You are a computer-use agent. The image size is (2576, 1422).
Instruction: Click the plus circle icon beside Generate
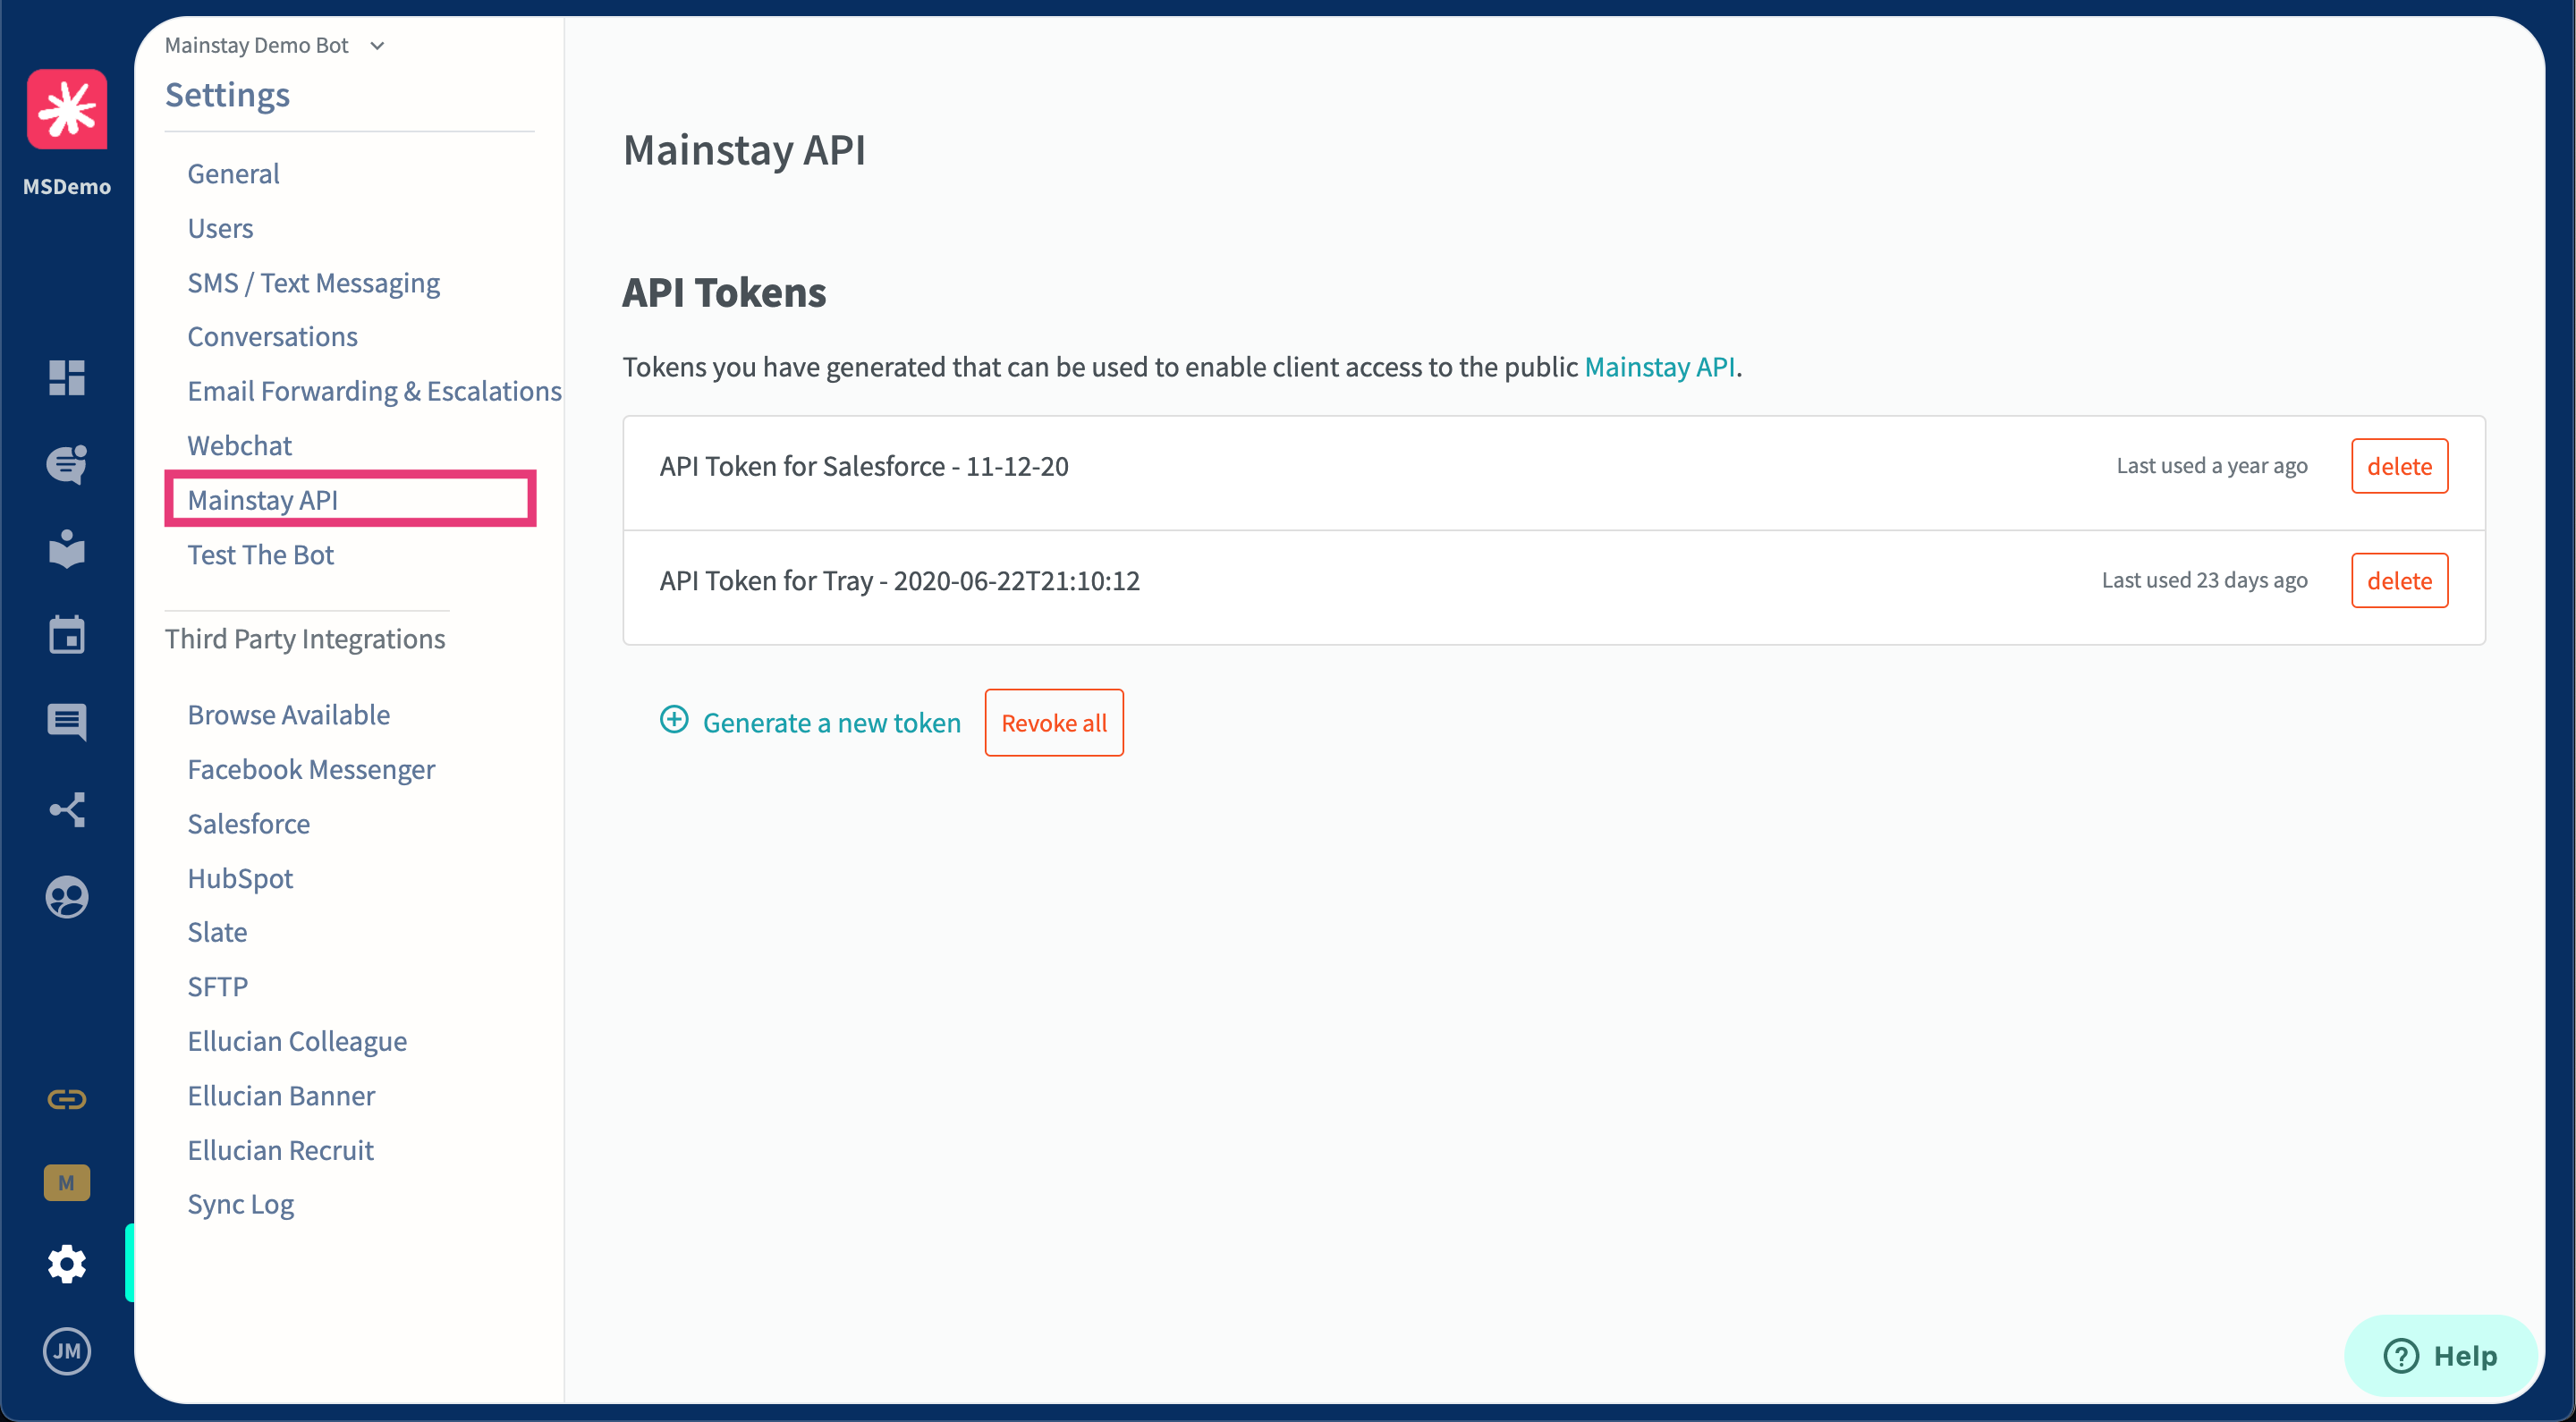[674, 719]
